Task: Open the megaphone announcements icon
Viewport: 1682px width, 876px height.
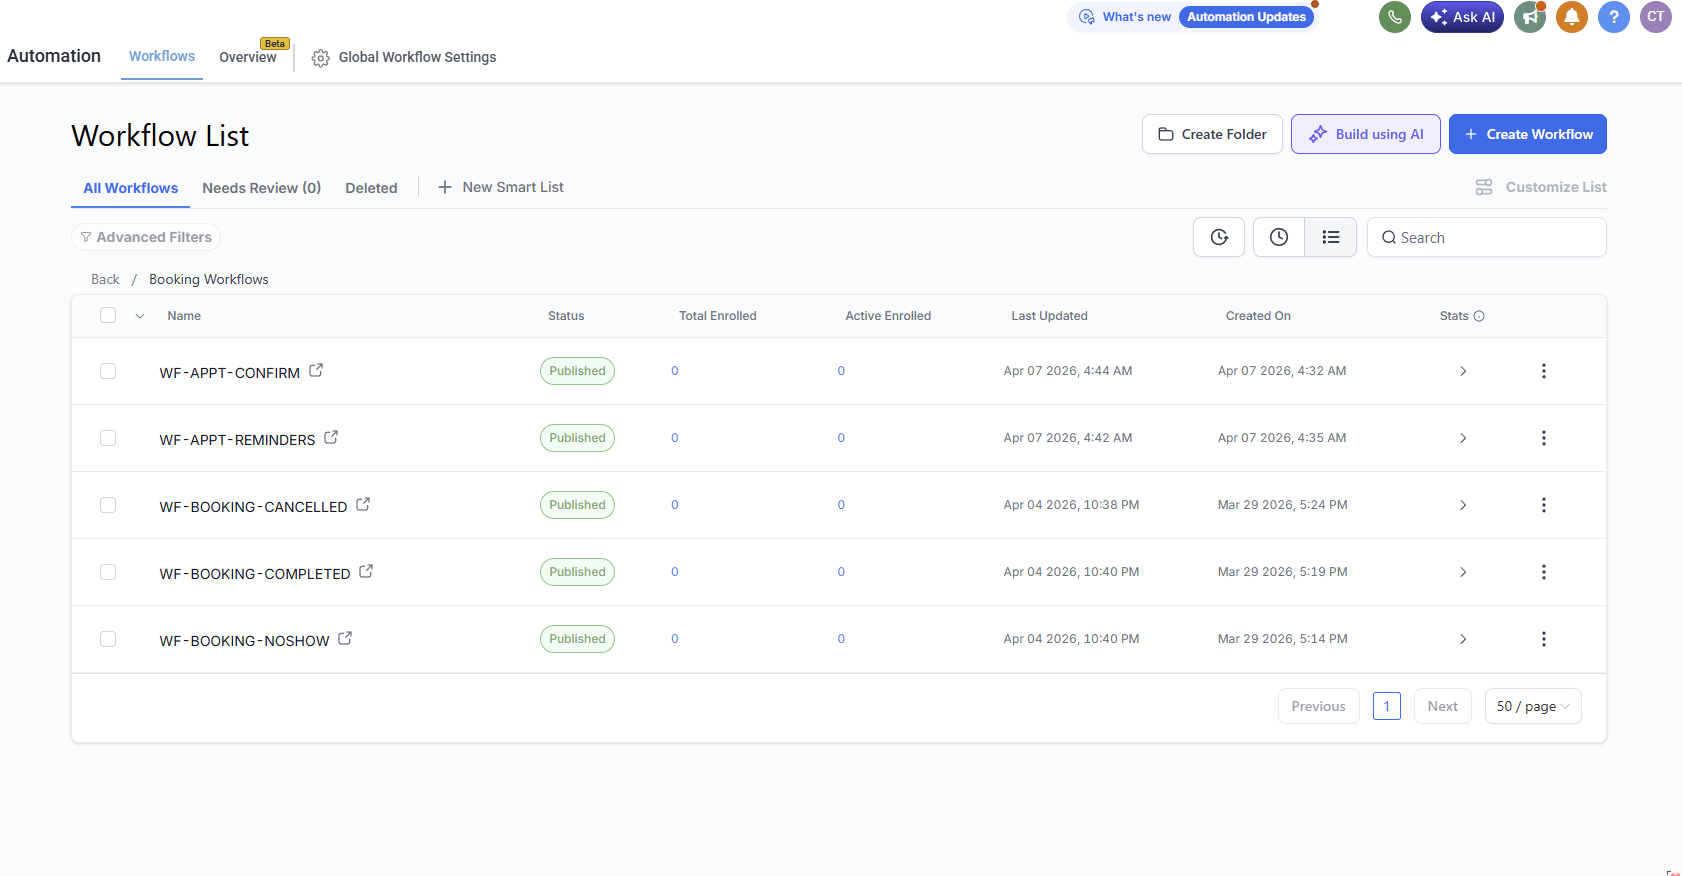Action: click(1530, 17)
